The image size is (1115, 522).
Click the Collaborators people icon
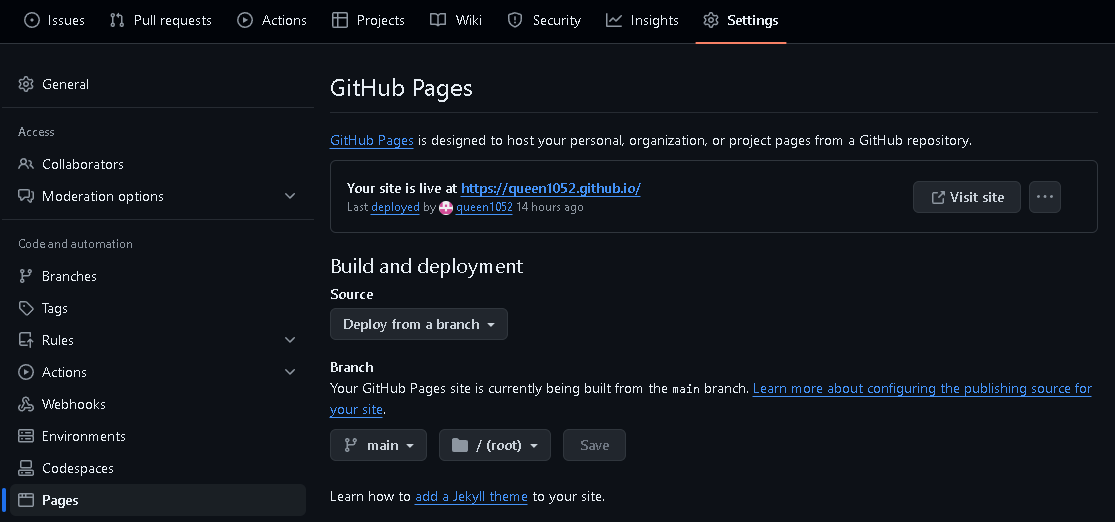click(x=26, y=164)
